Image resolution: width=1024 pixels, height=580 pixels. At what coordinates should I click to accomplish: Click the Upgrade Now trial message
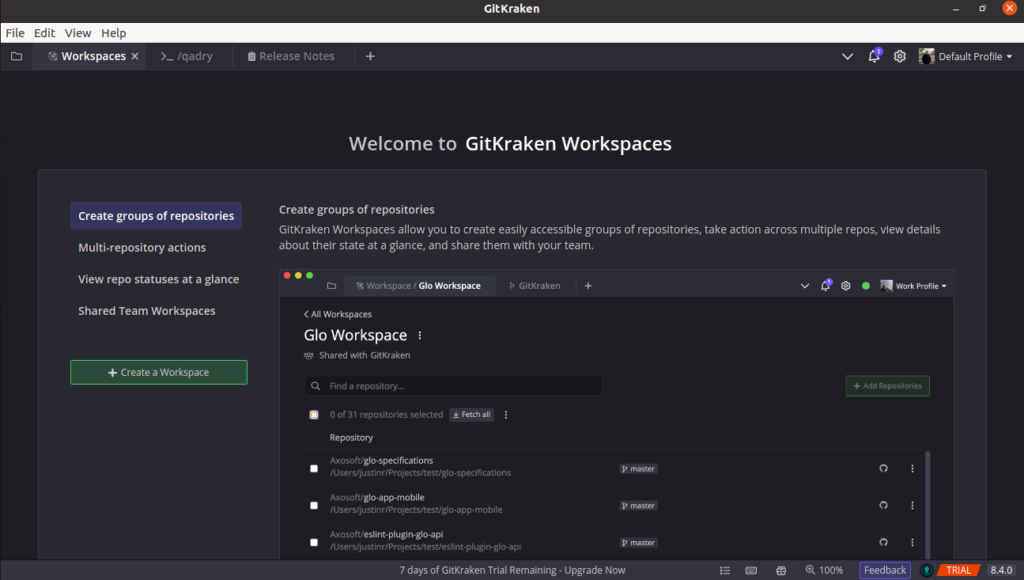513,570
